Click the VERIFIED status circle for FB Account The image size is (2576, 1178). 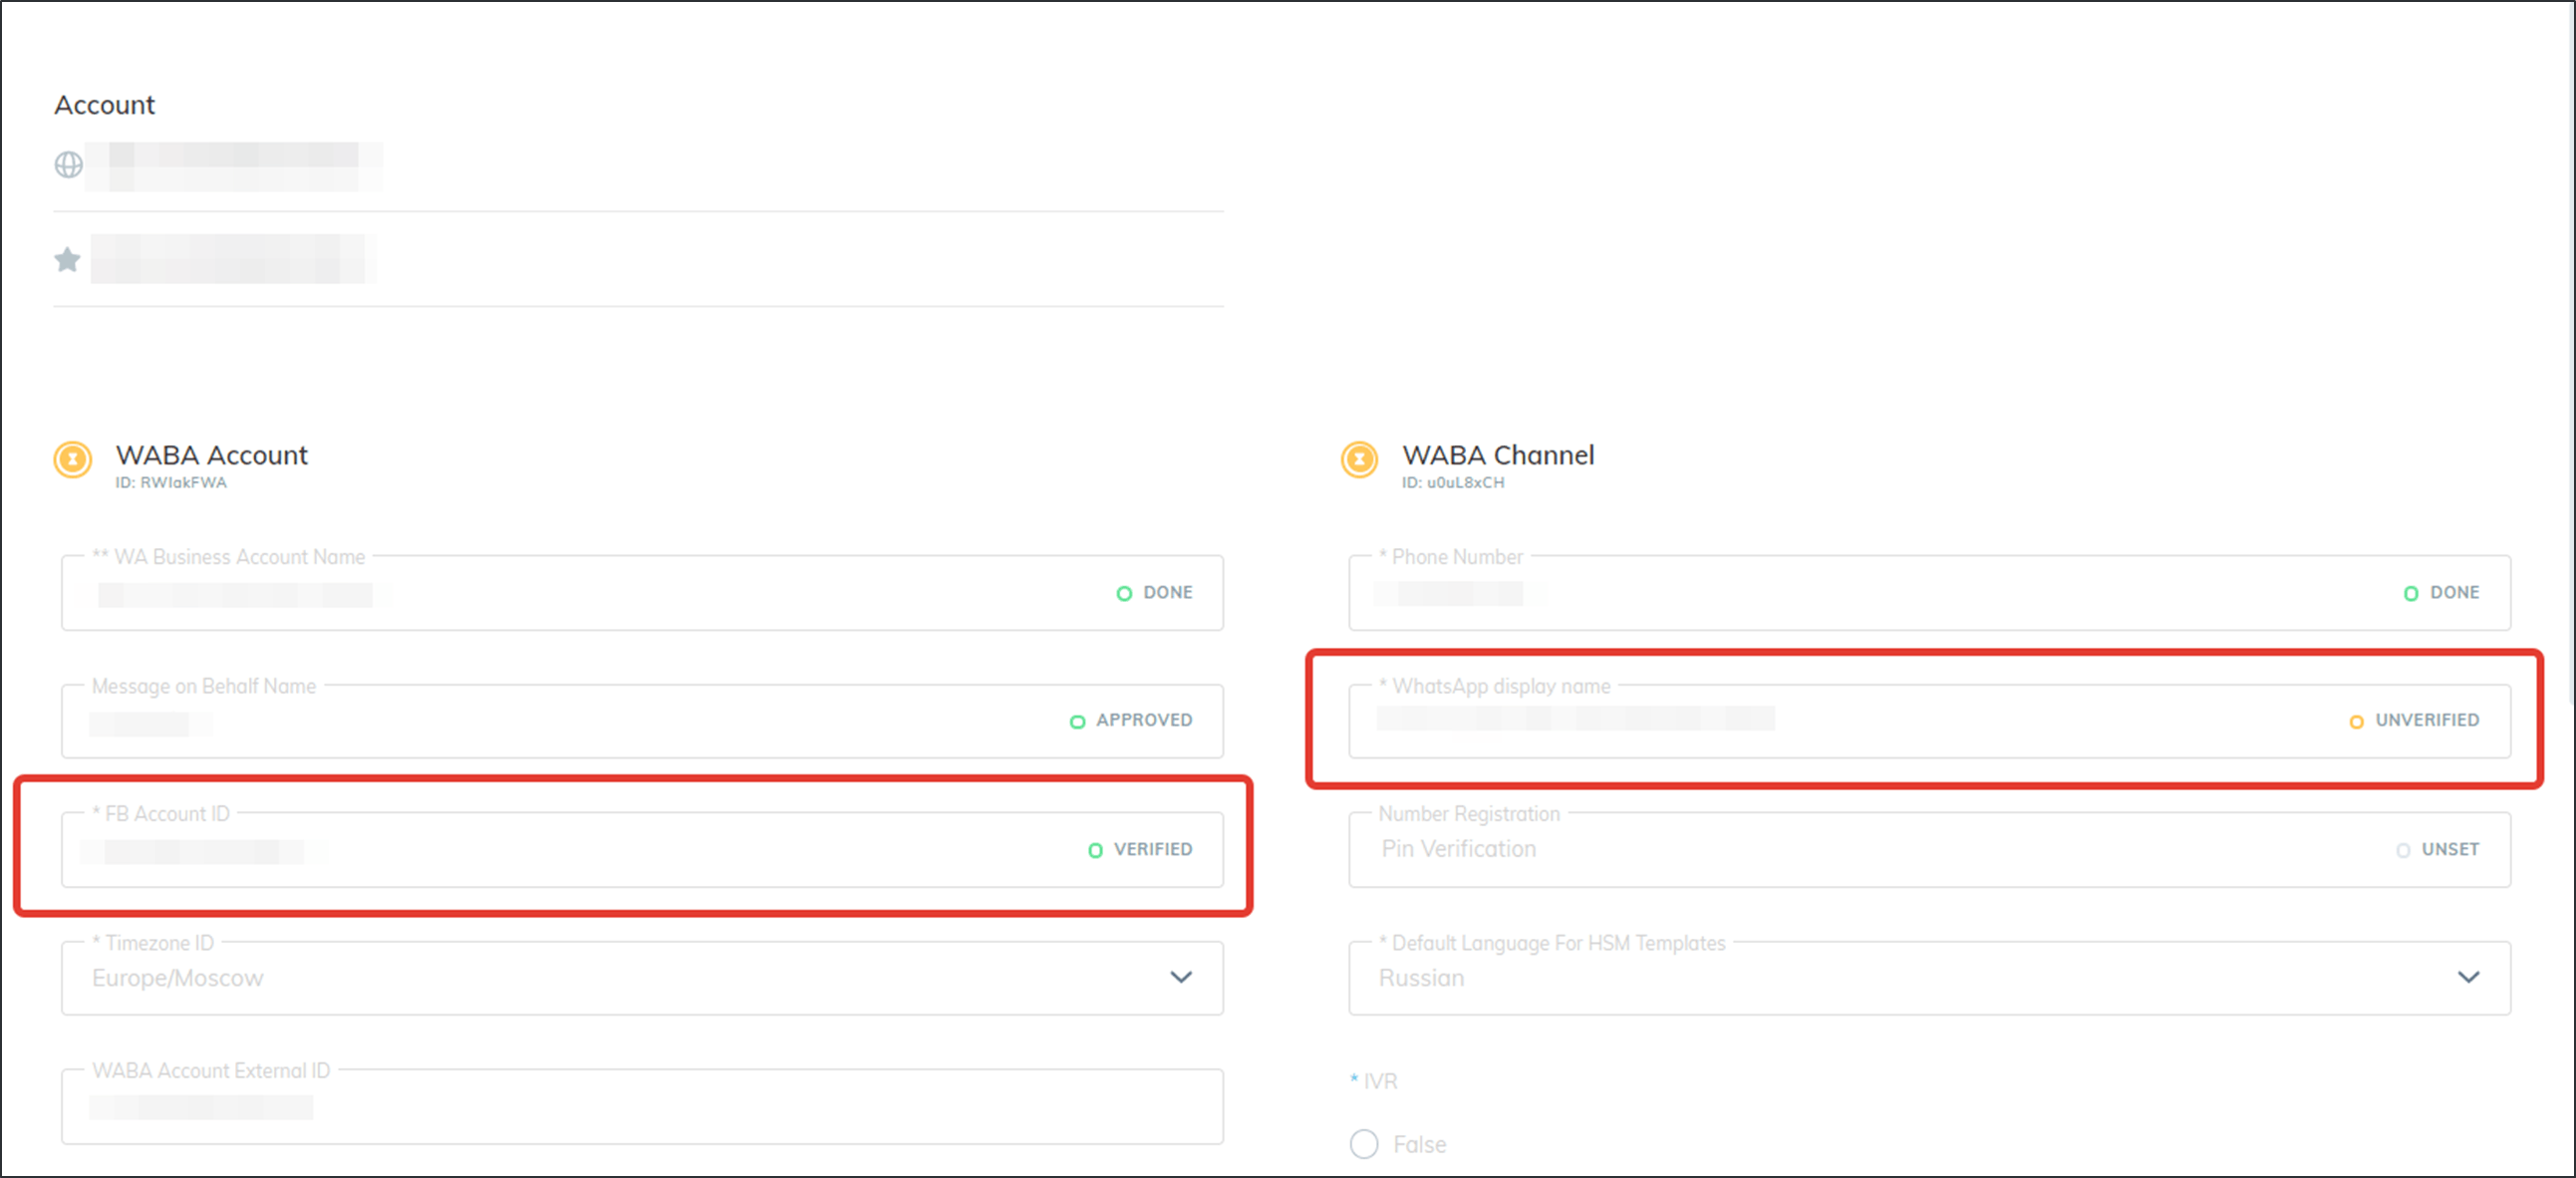pos(1095,850)
